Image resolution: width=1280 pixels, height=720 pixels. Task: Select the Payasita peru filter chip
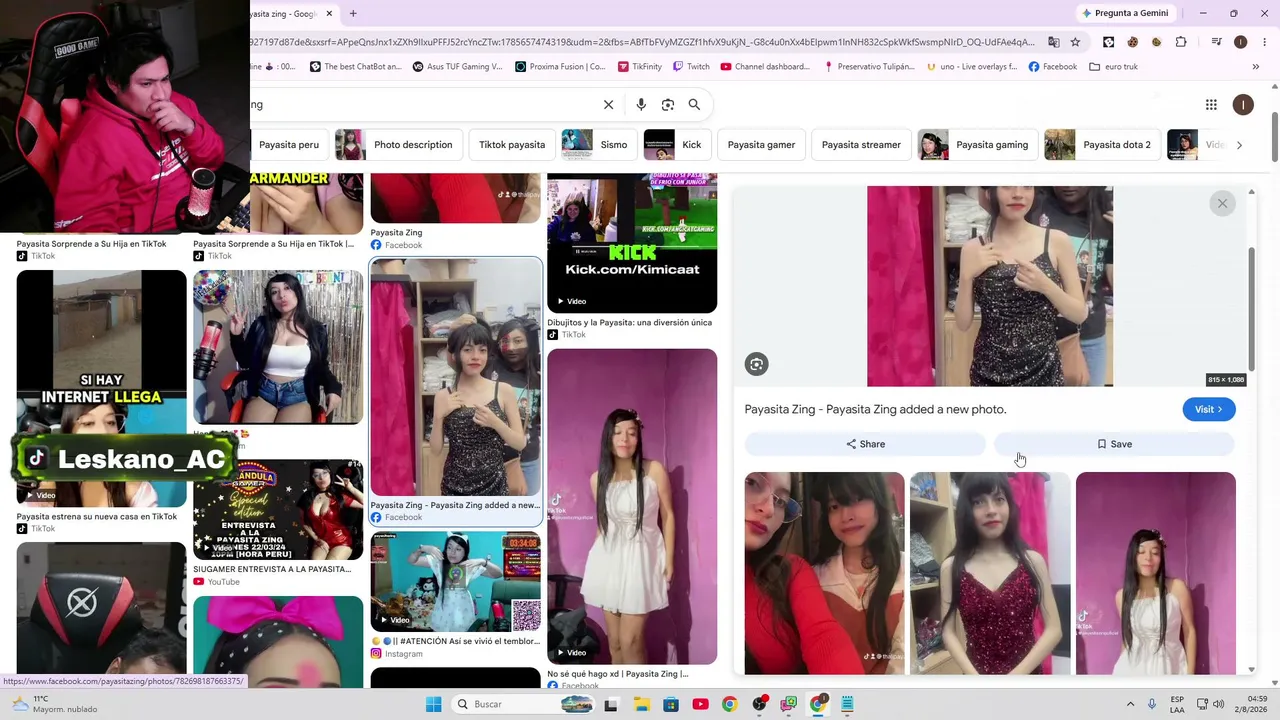pyautogui.click(x=288, y=145)
